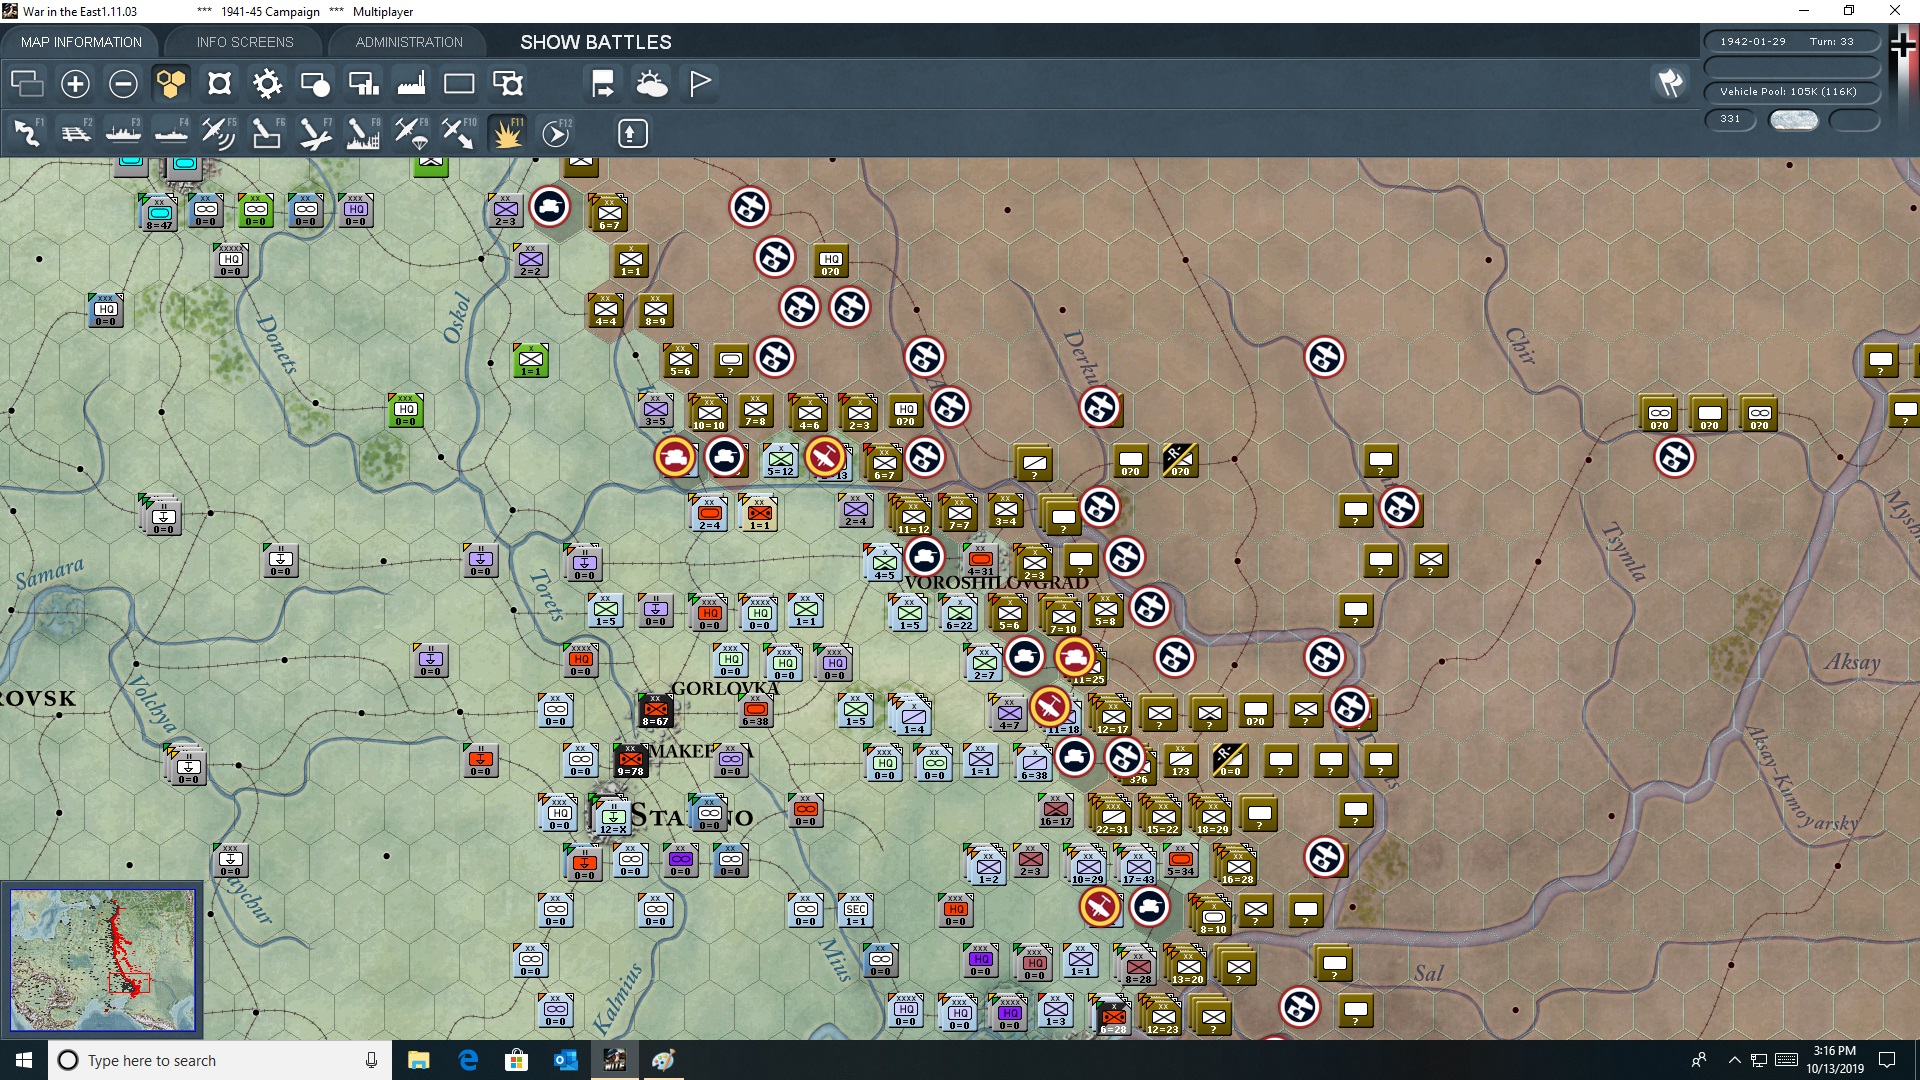
Task: Click the zoom in plus icon
Action: pos(75,84)
